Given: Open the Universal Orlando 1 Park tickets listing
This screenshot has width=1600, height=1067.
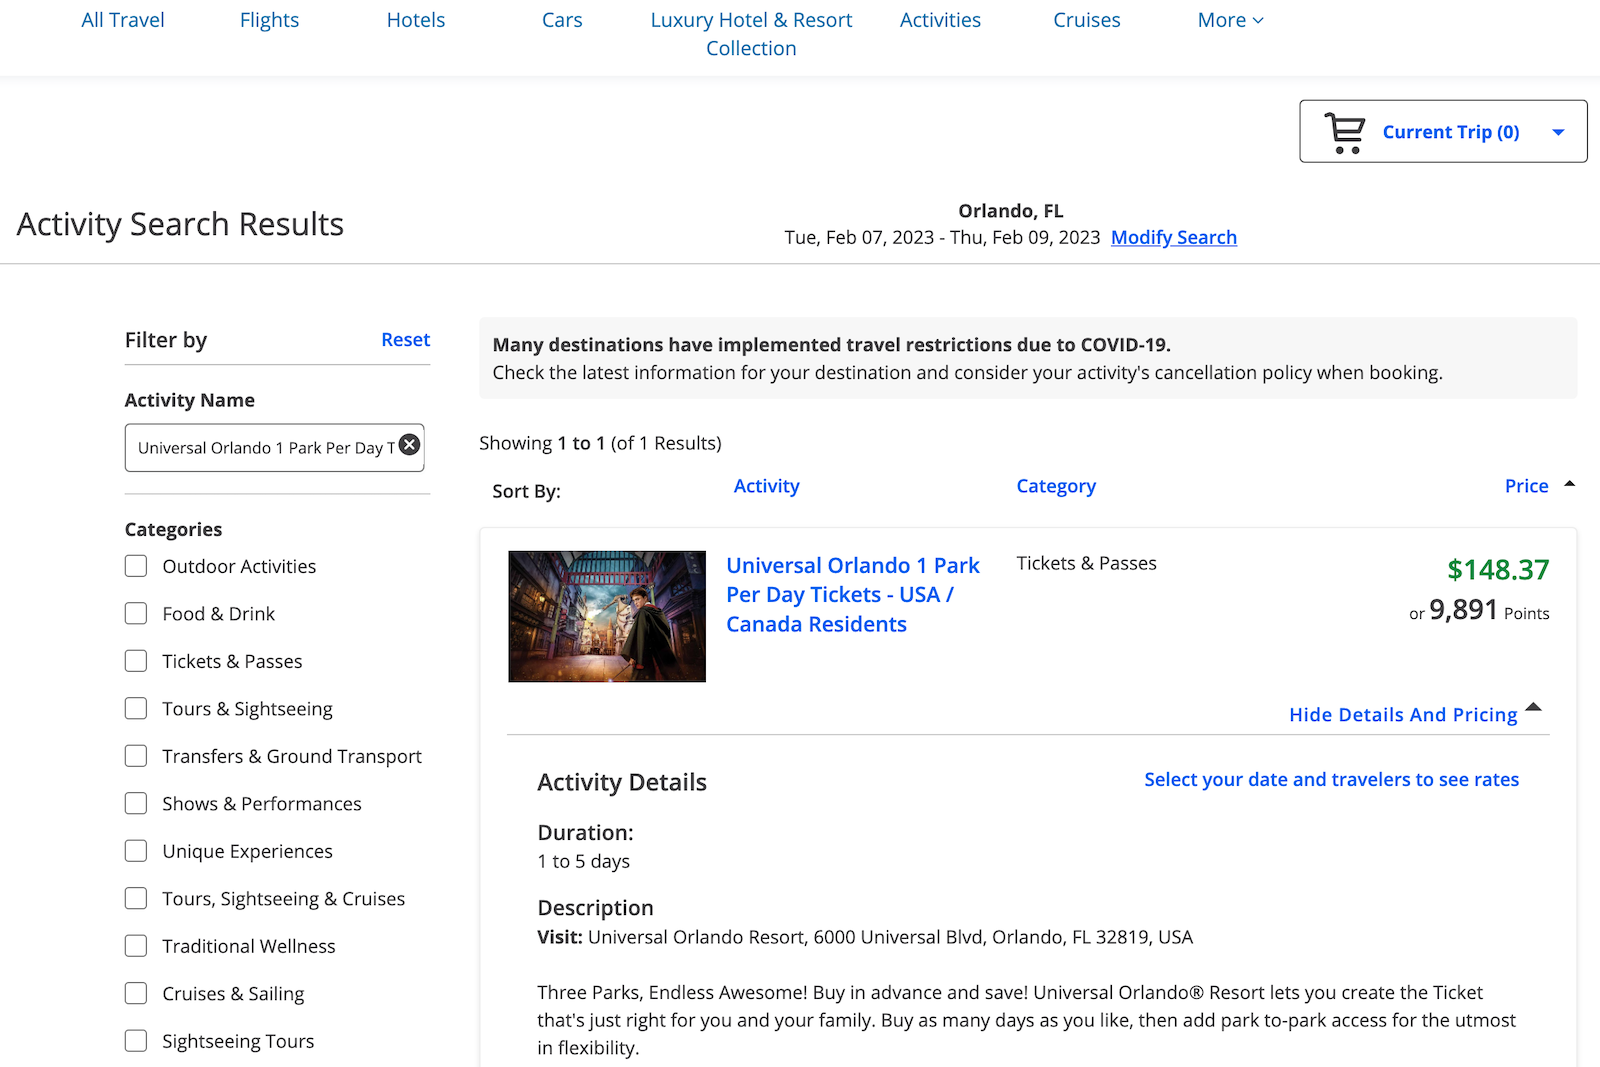Looking at the screenshot, I should pos(852,594).
